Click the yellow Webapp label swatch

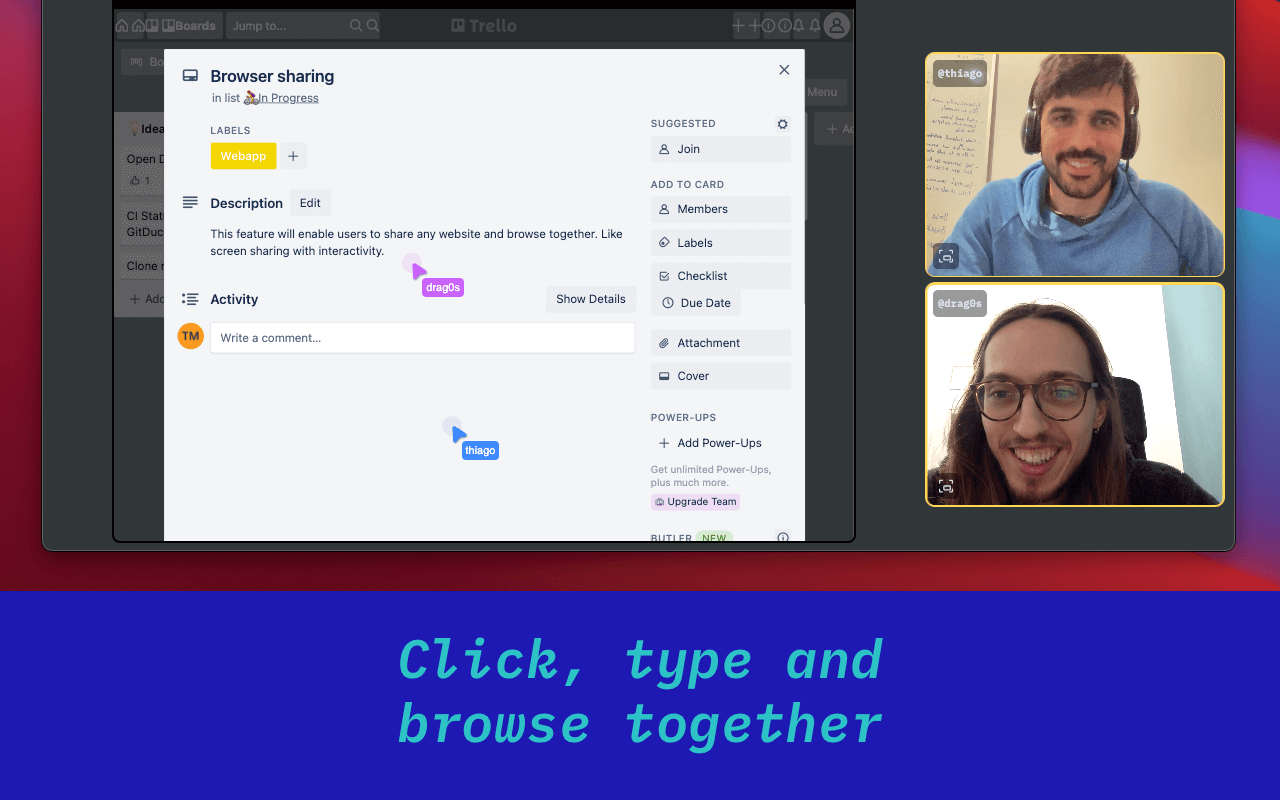click(243, 156)
